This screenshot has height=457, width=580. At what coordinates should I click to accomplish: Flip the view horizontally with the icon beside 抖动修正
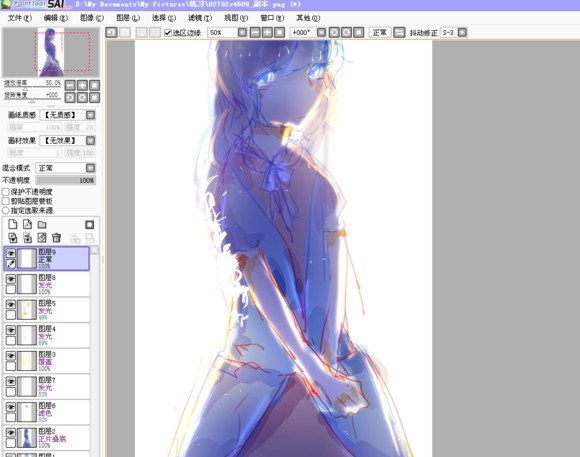click(399, 33)
